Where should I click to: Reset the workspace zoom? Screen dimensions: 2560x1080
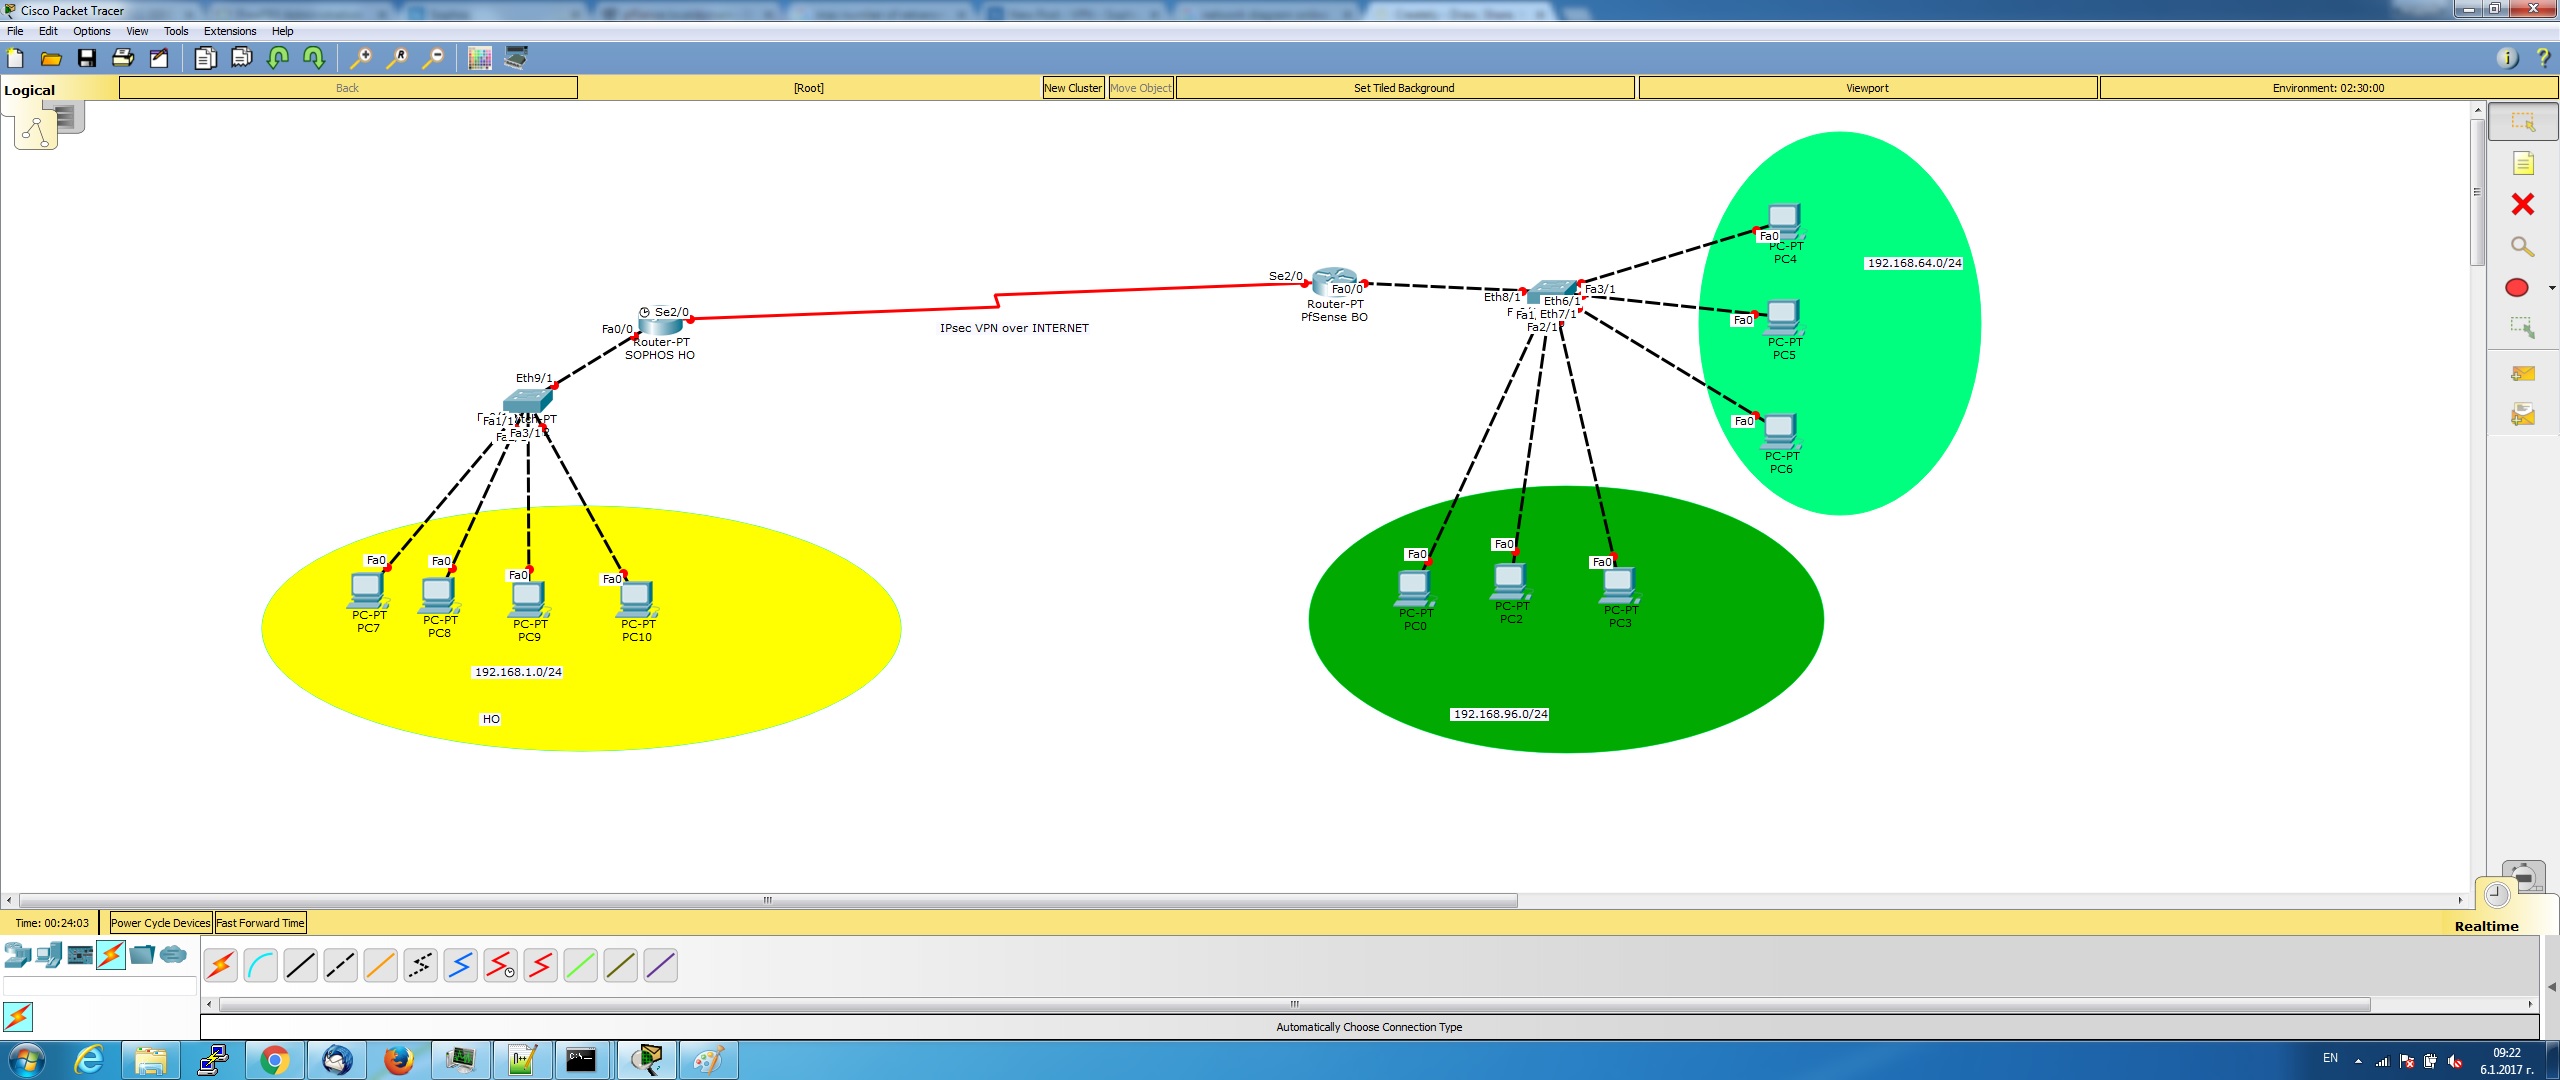click(x=397, y=58)
